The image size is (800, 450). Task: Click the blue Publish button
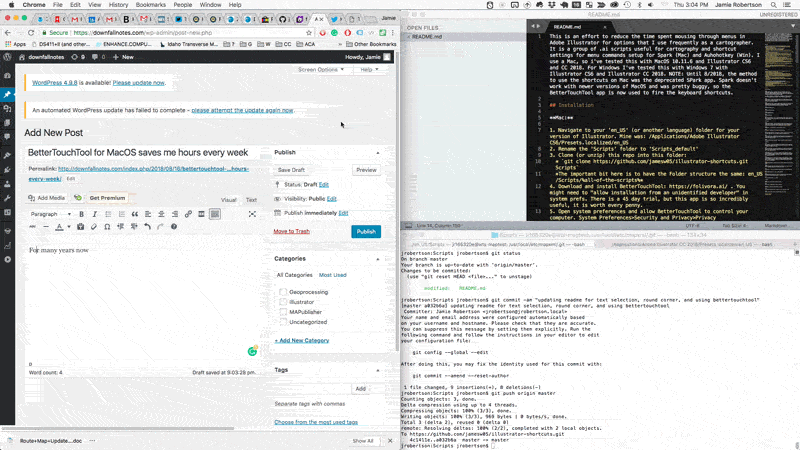pyautogui.click(x=366, y=232)
